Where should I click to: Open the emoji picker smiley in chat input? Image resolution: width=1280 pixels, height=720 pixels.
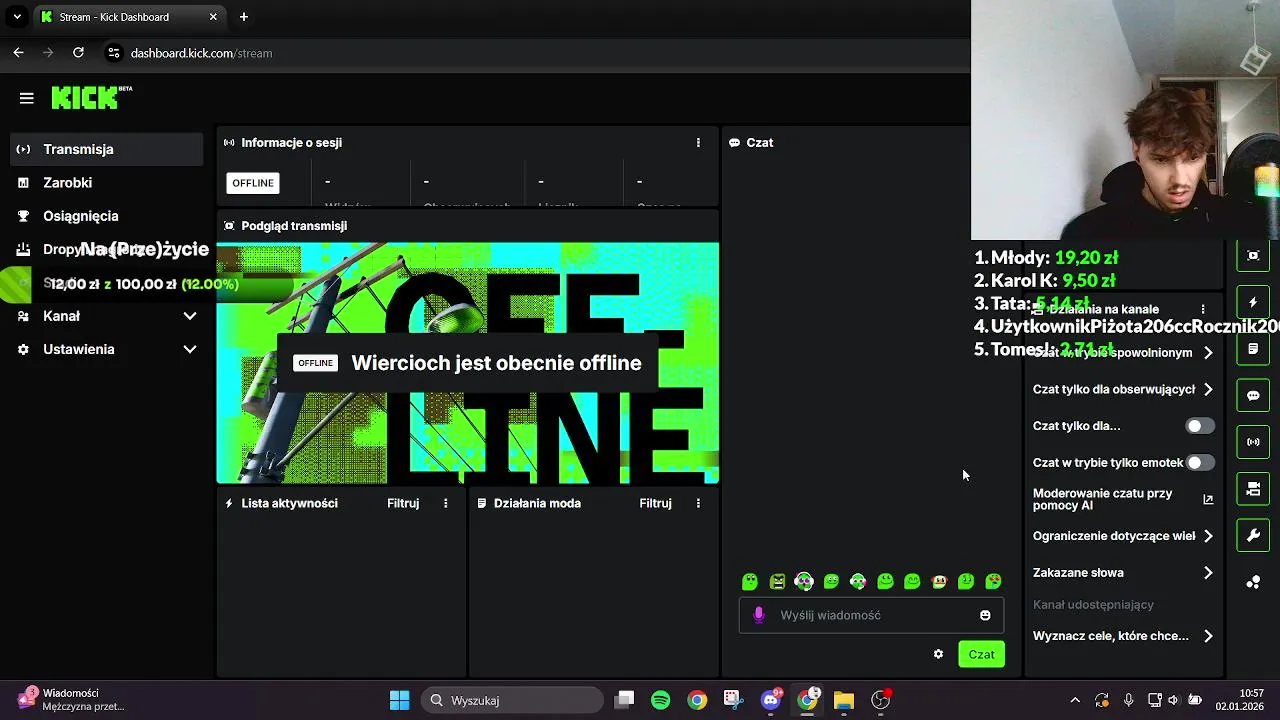[x=985, y=615]
